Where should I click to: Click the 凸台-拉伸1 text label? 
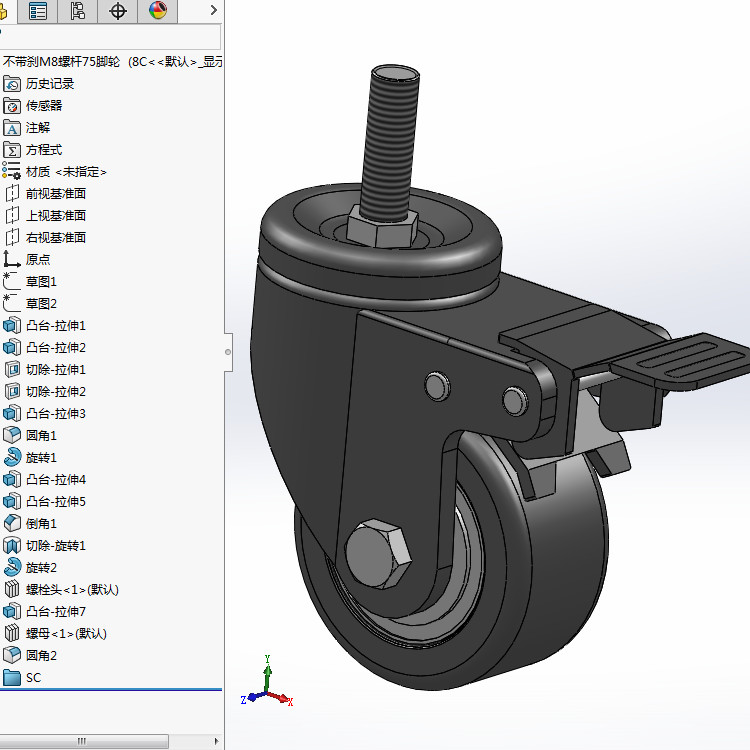[56, 326]
